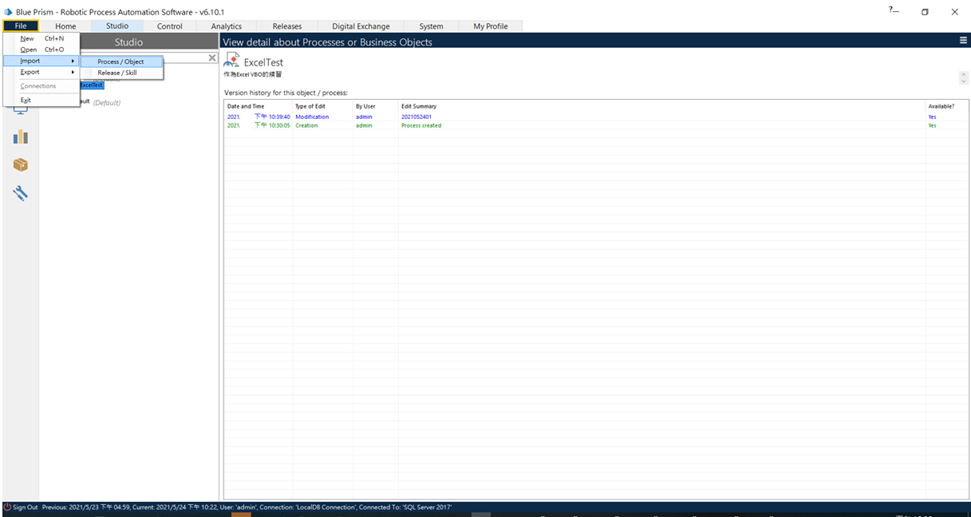971x517 pixels.
Task: Click the Control monitor sidebar icon
Action: (20, 110)
